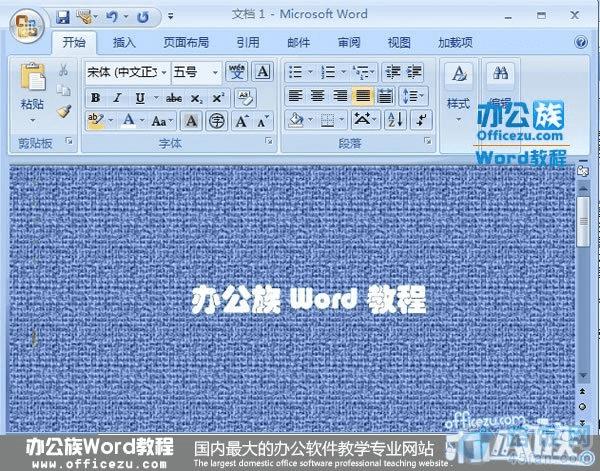Cut selection with the scissors icon
This screenshot has height=471, width=600.
click(64, 70)
